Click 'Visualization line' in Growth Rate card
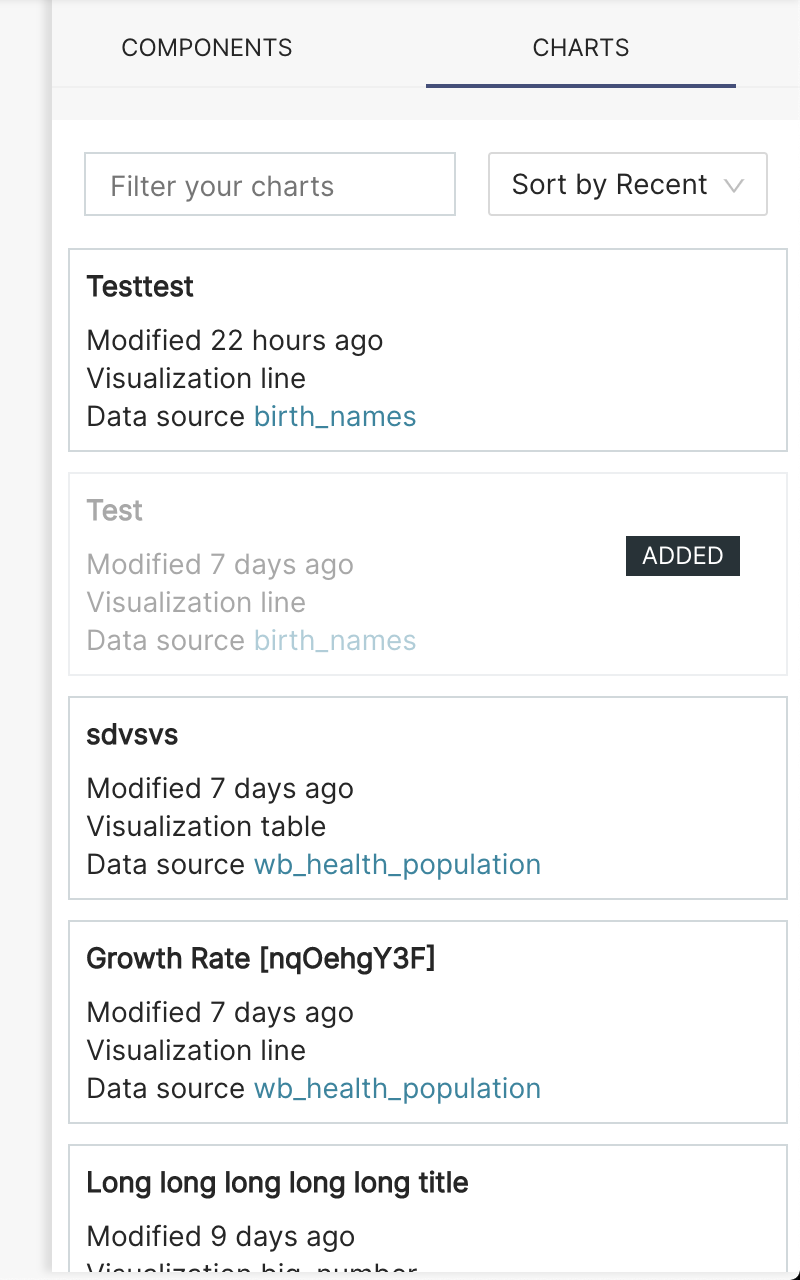 click(x=196, y=1051)
